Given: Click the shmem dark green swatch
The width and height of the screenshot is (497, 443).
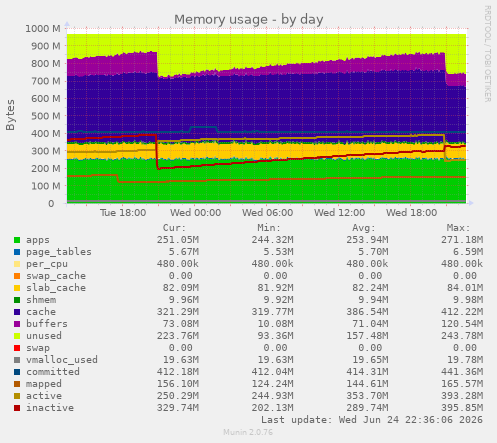Looking at the screenshot, I should point(17,300).
